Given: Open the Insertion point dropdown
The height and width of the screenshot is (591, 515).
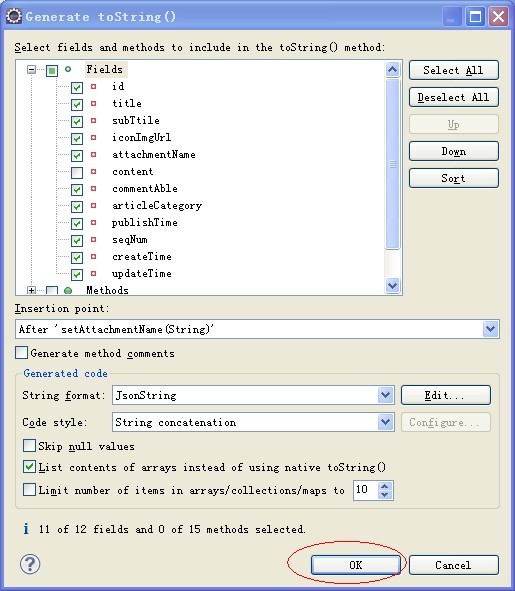Looking at the screenshot, I should [x=490, y=329].
